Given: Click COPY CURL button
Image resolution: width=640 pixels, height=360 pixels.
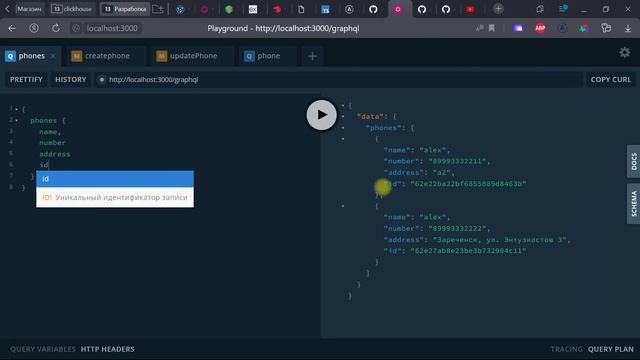Looking at the screenshot, I should pyautogui.click(x=611, y=80).
